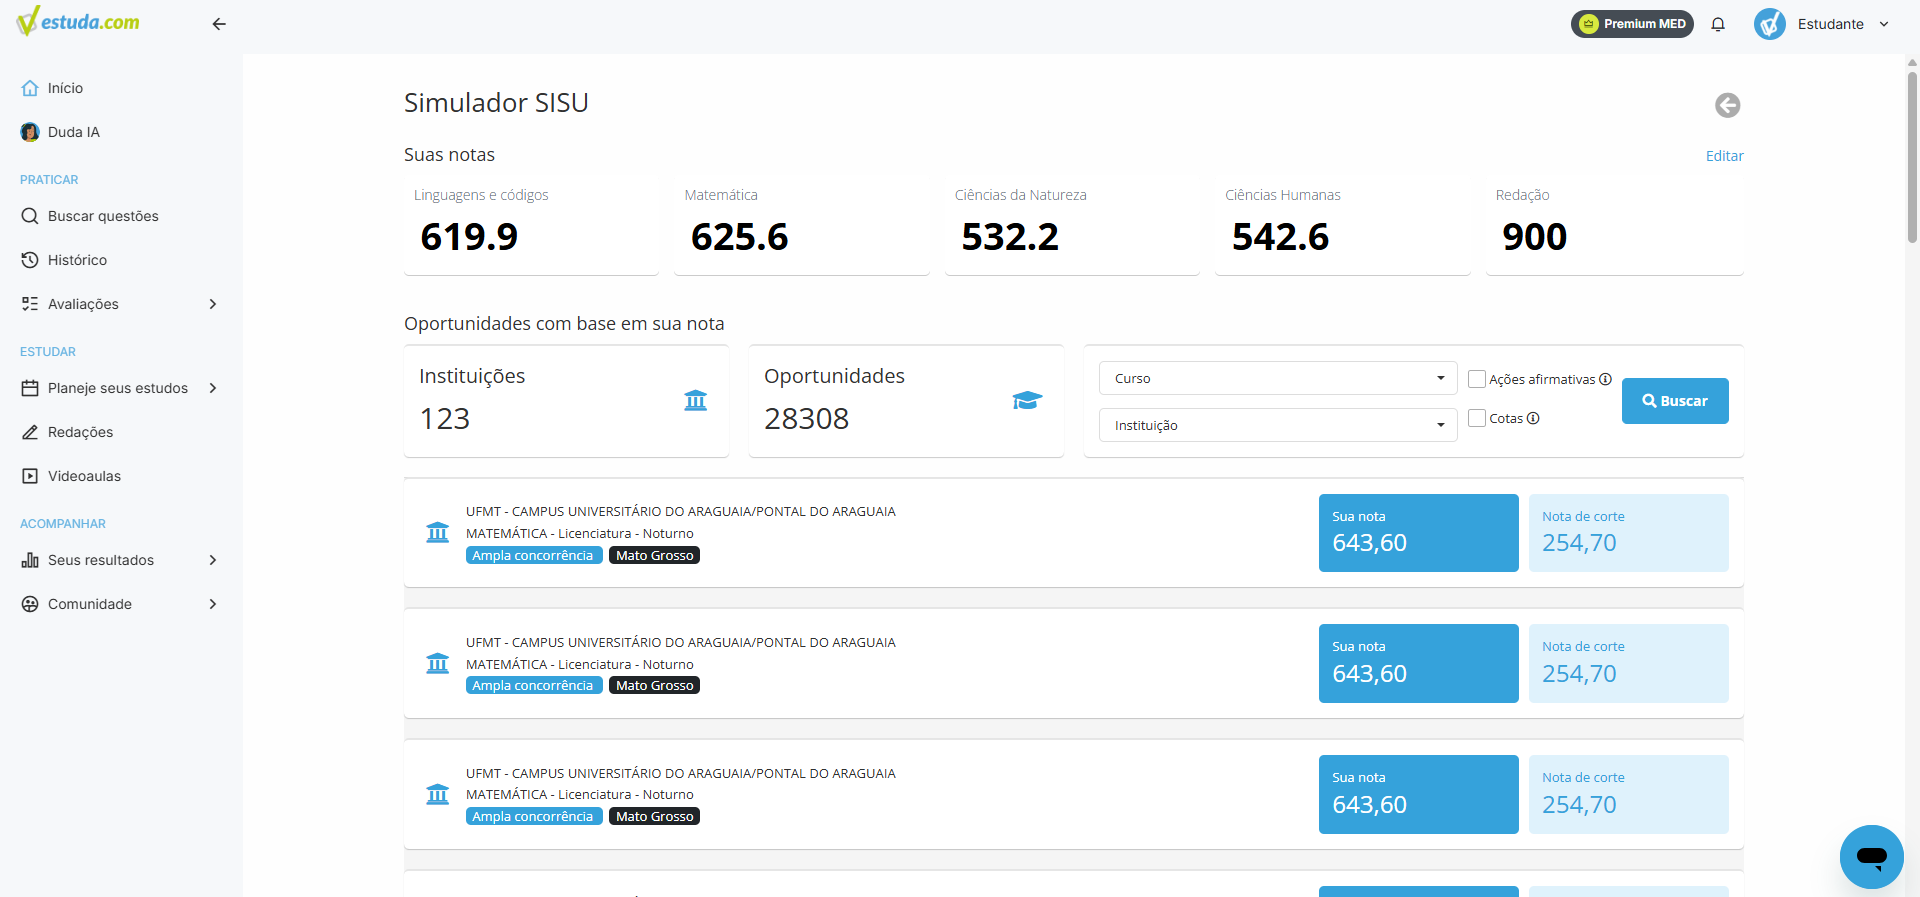1920x897 pixels.
Task: Click the circular back arrow beside Simulador SISU
Action: coord(1727,105)
